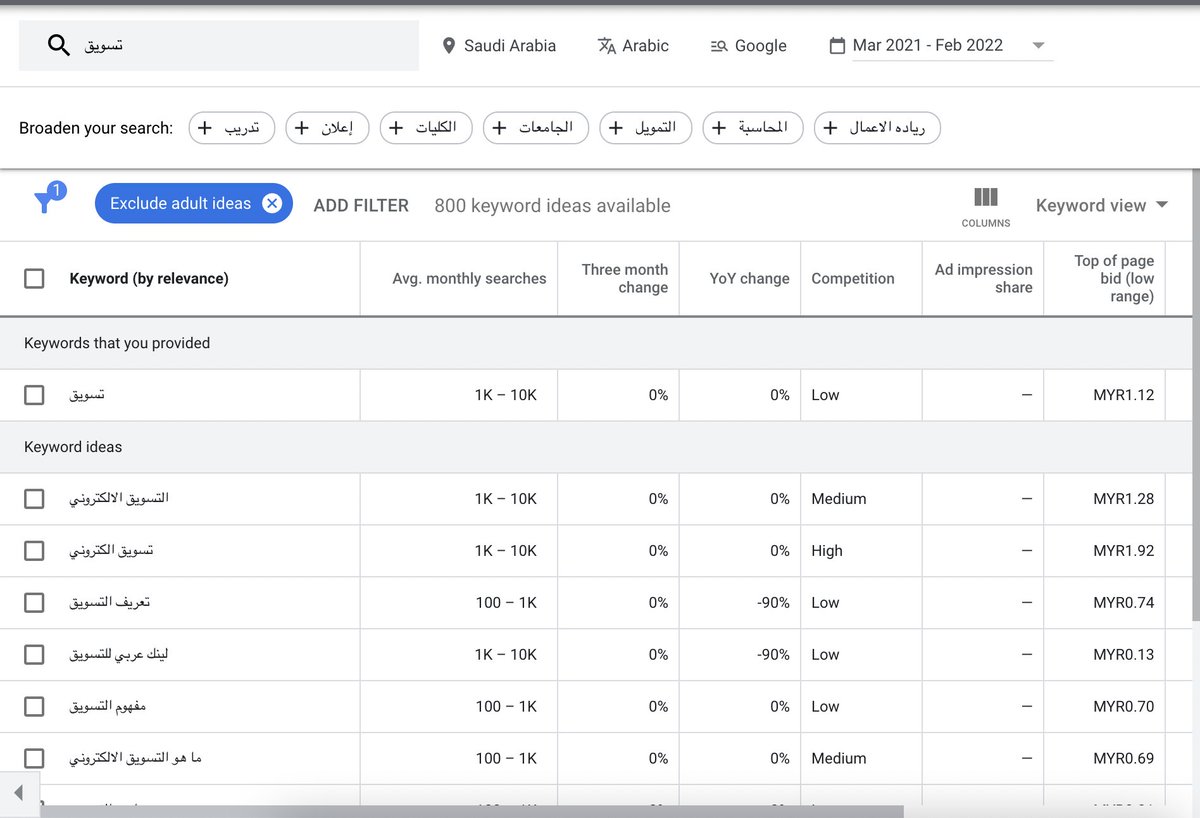
Task: Add الجامعات to broaden search
Action: (x=536, y=128)
